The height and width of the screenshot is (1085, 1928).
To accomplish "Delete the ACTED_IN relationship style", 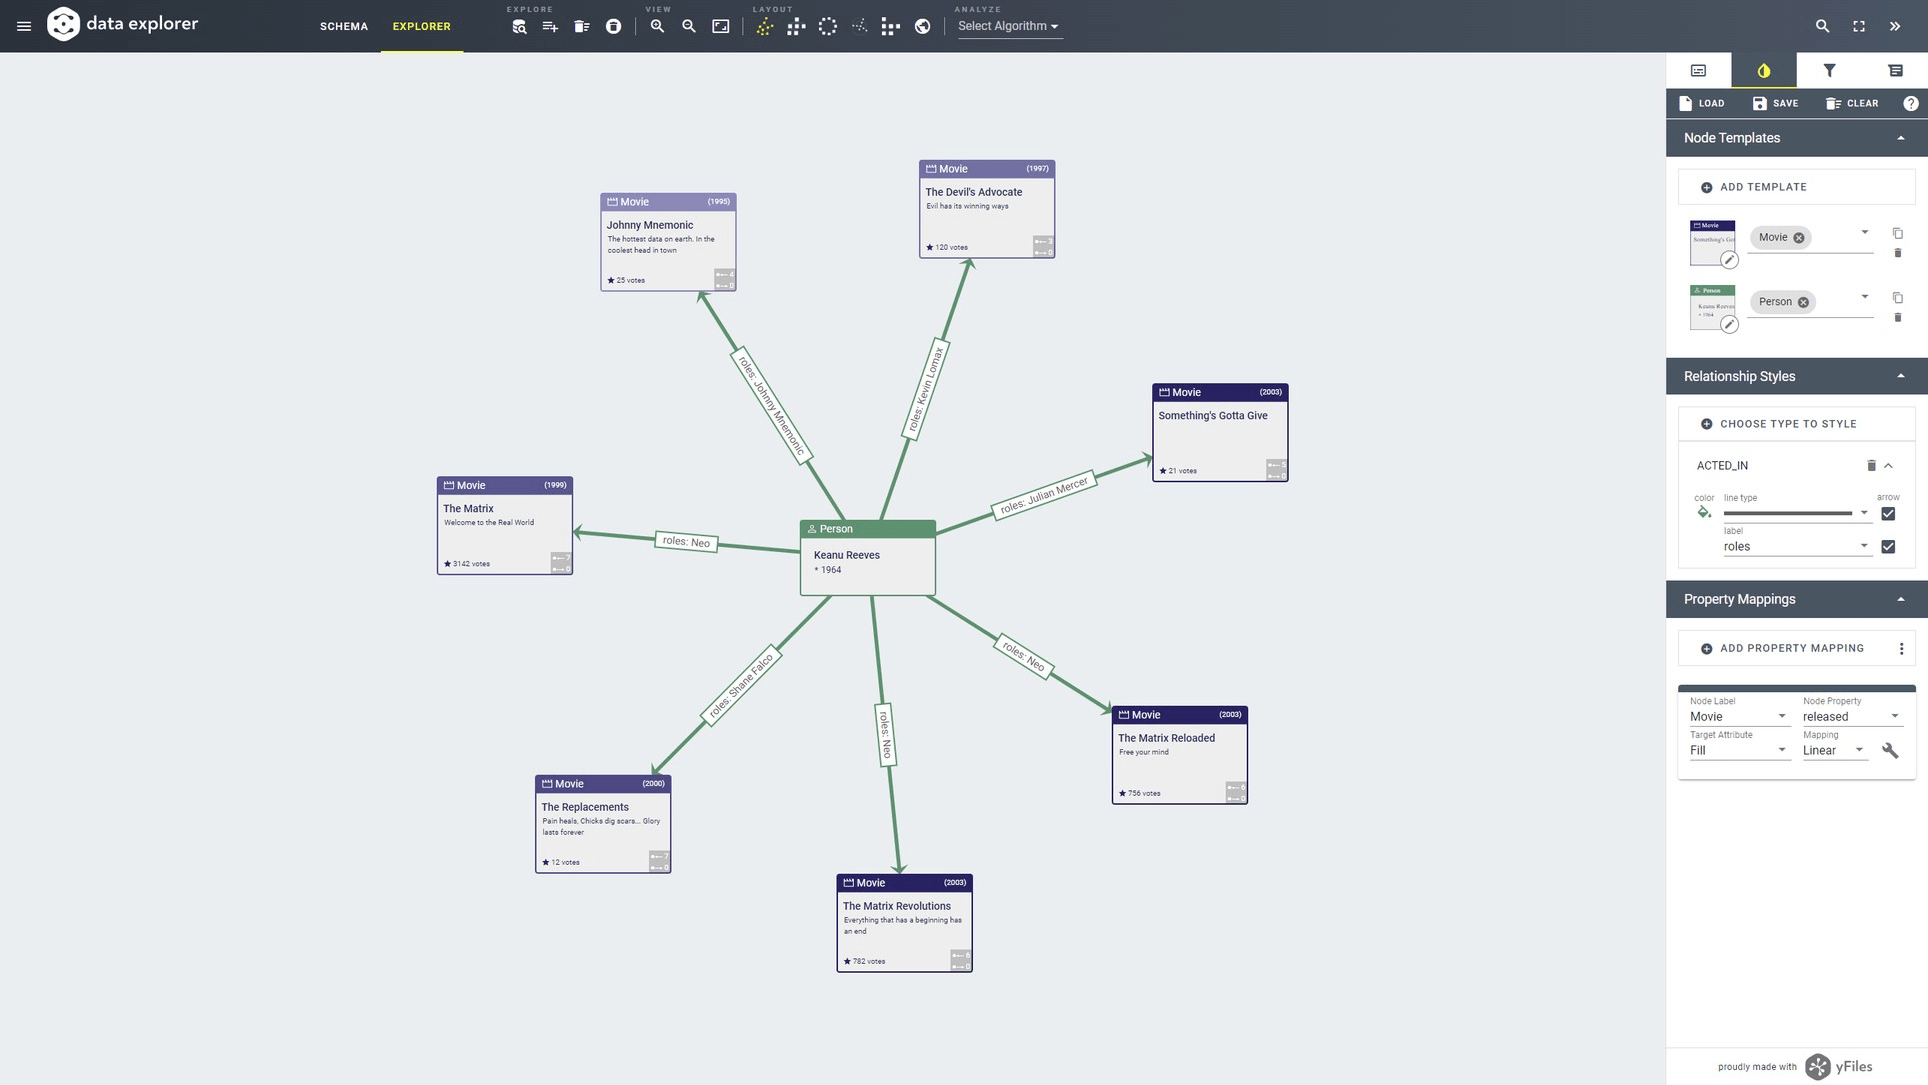I will [1871, 465].
